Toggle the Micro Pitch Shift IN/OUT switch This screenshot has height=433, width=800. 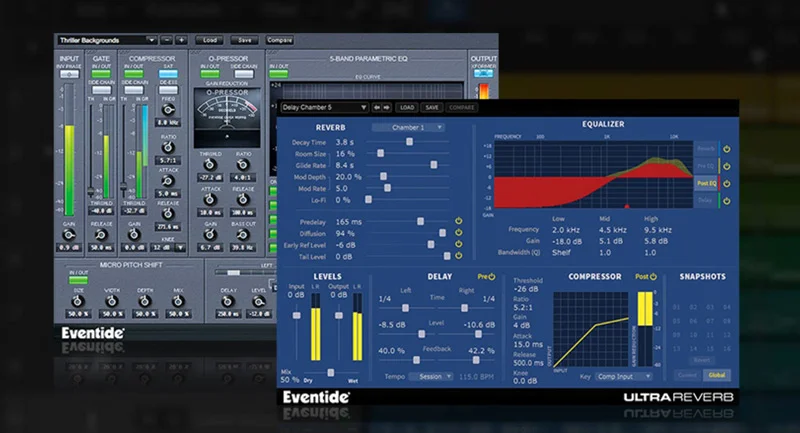(x=78, y=280)
